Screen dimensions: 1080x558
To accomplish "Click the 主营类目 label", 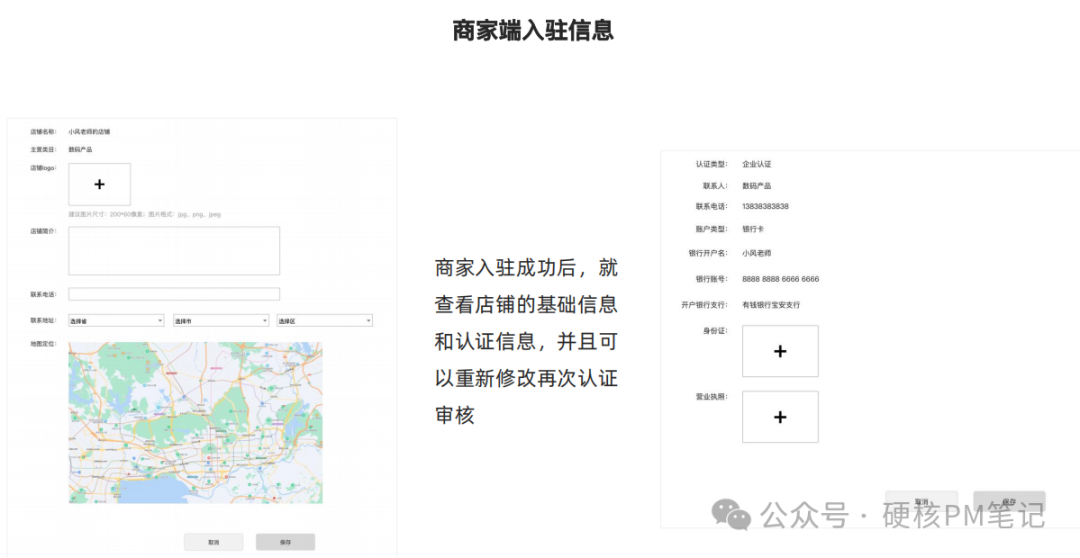I will (43, 149).
